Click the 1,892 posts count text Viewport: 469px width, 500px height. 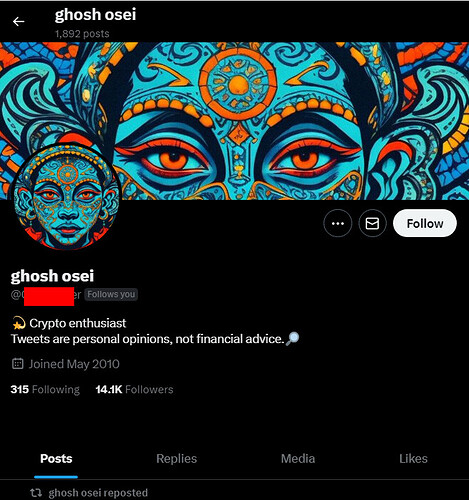(x=82, y=34)
